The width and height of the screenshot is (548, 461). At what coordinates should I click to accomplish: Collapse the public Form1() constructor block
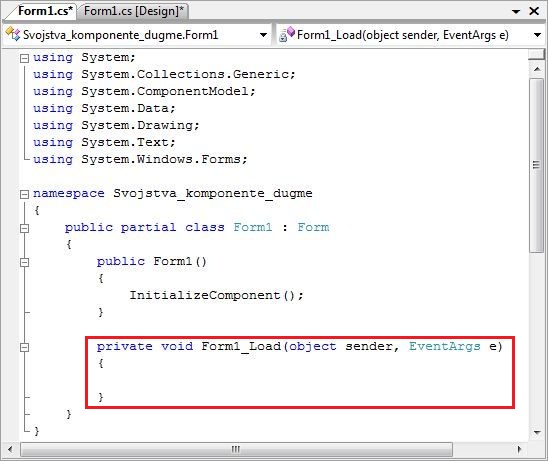coord(24,262)
